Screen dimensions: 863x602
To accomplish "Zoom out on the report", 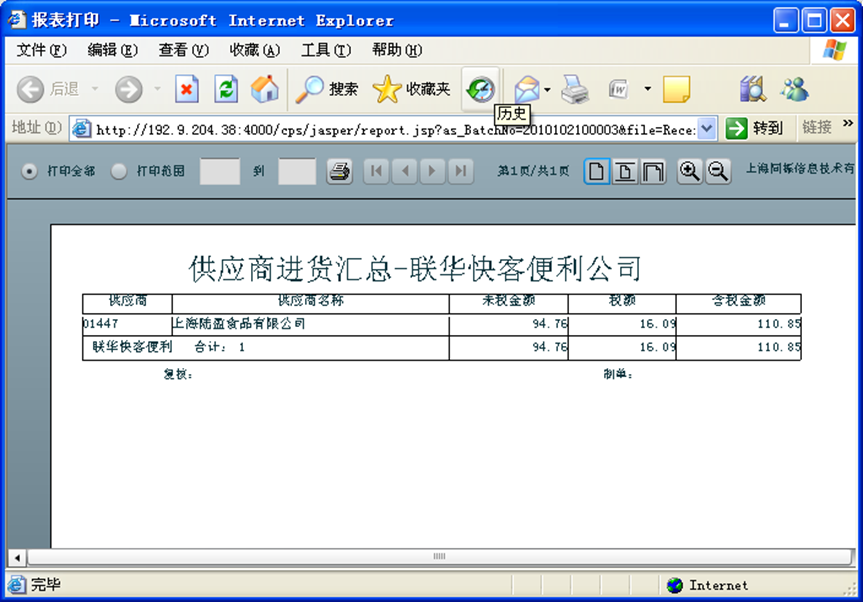I will (718, 171).
